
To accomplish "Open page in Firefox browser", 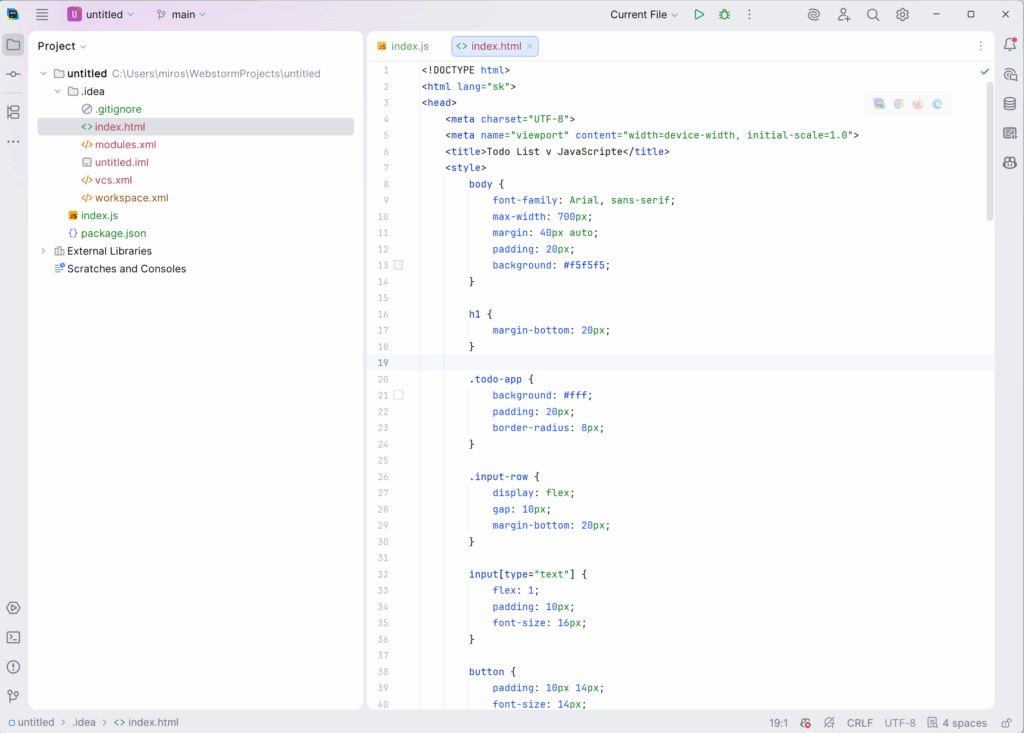I will [918, 104].
